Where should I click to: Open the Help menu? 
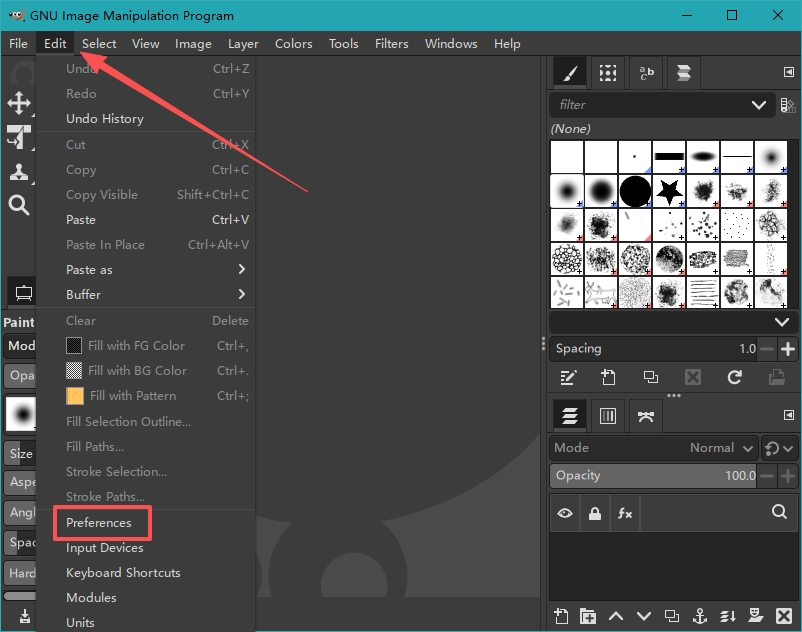[507, 43]
